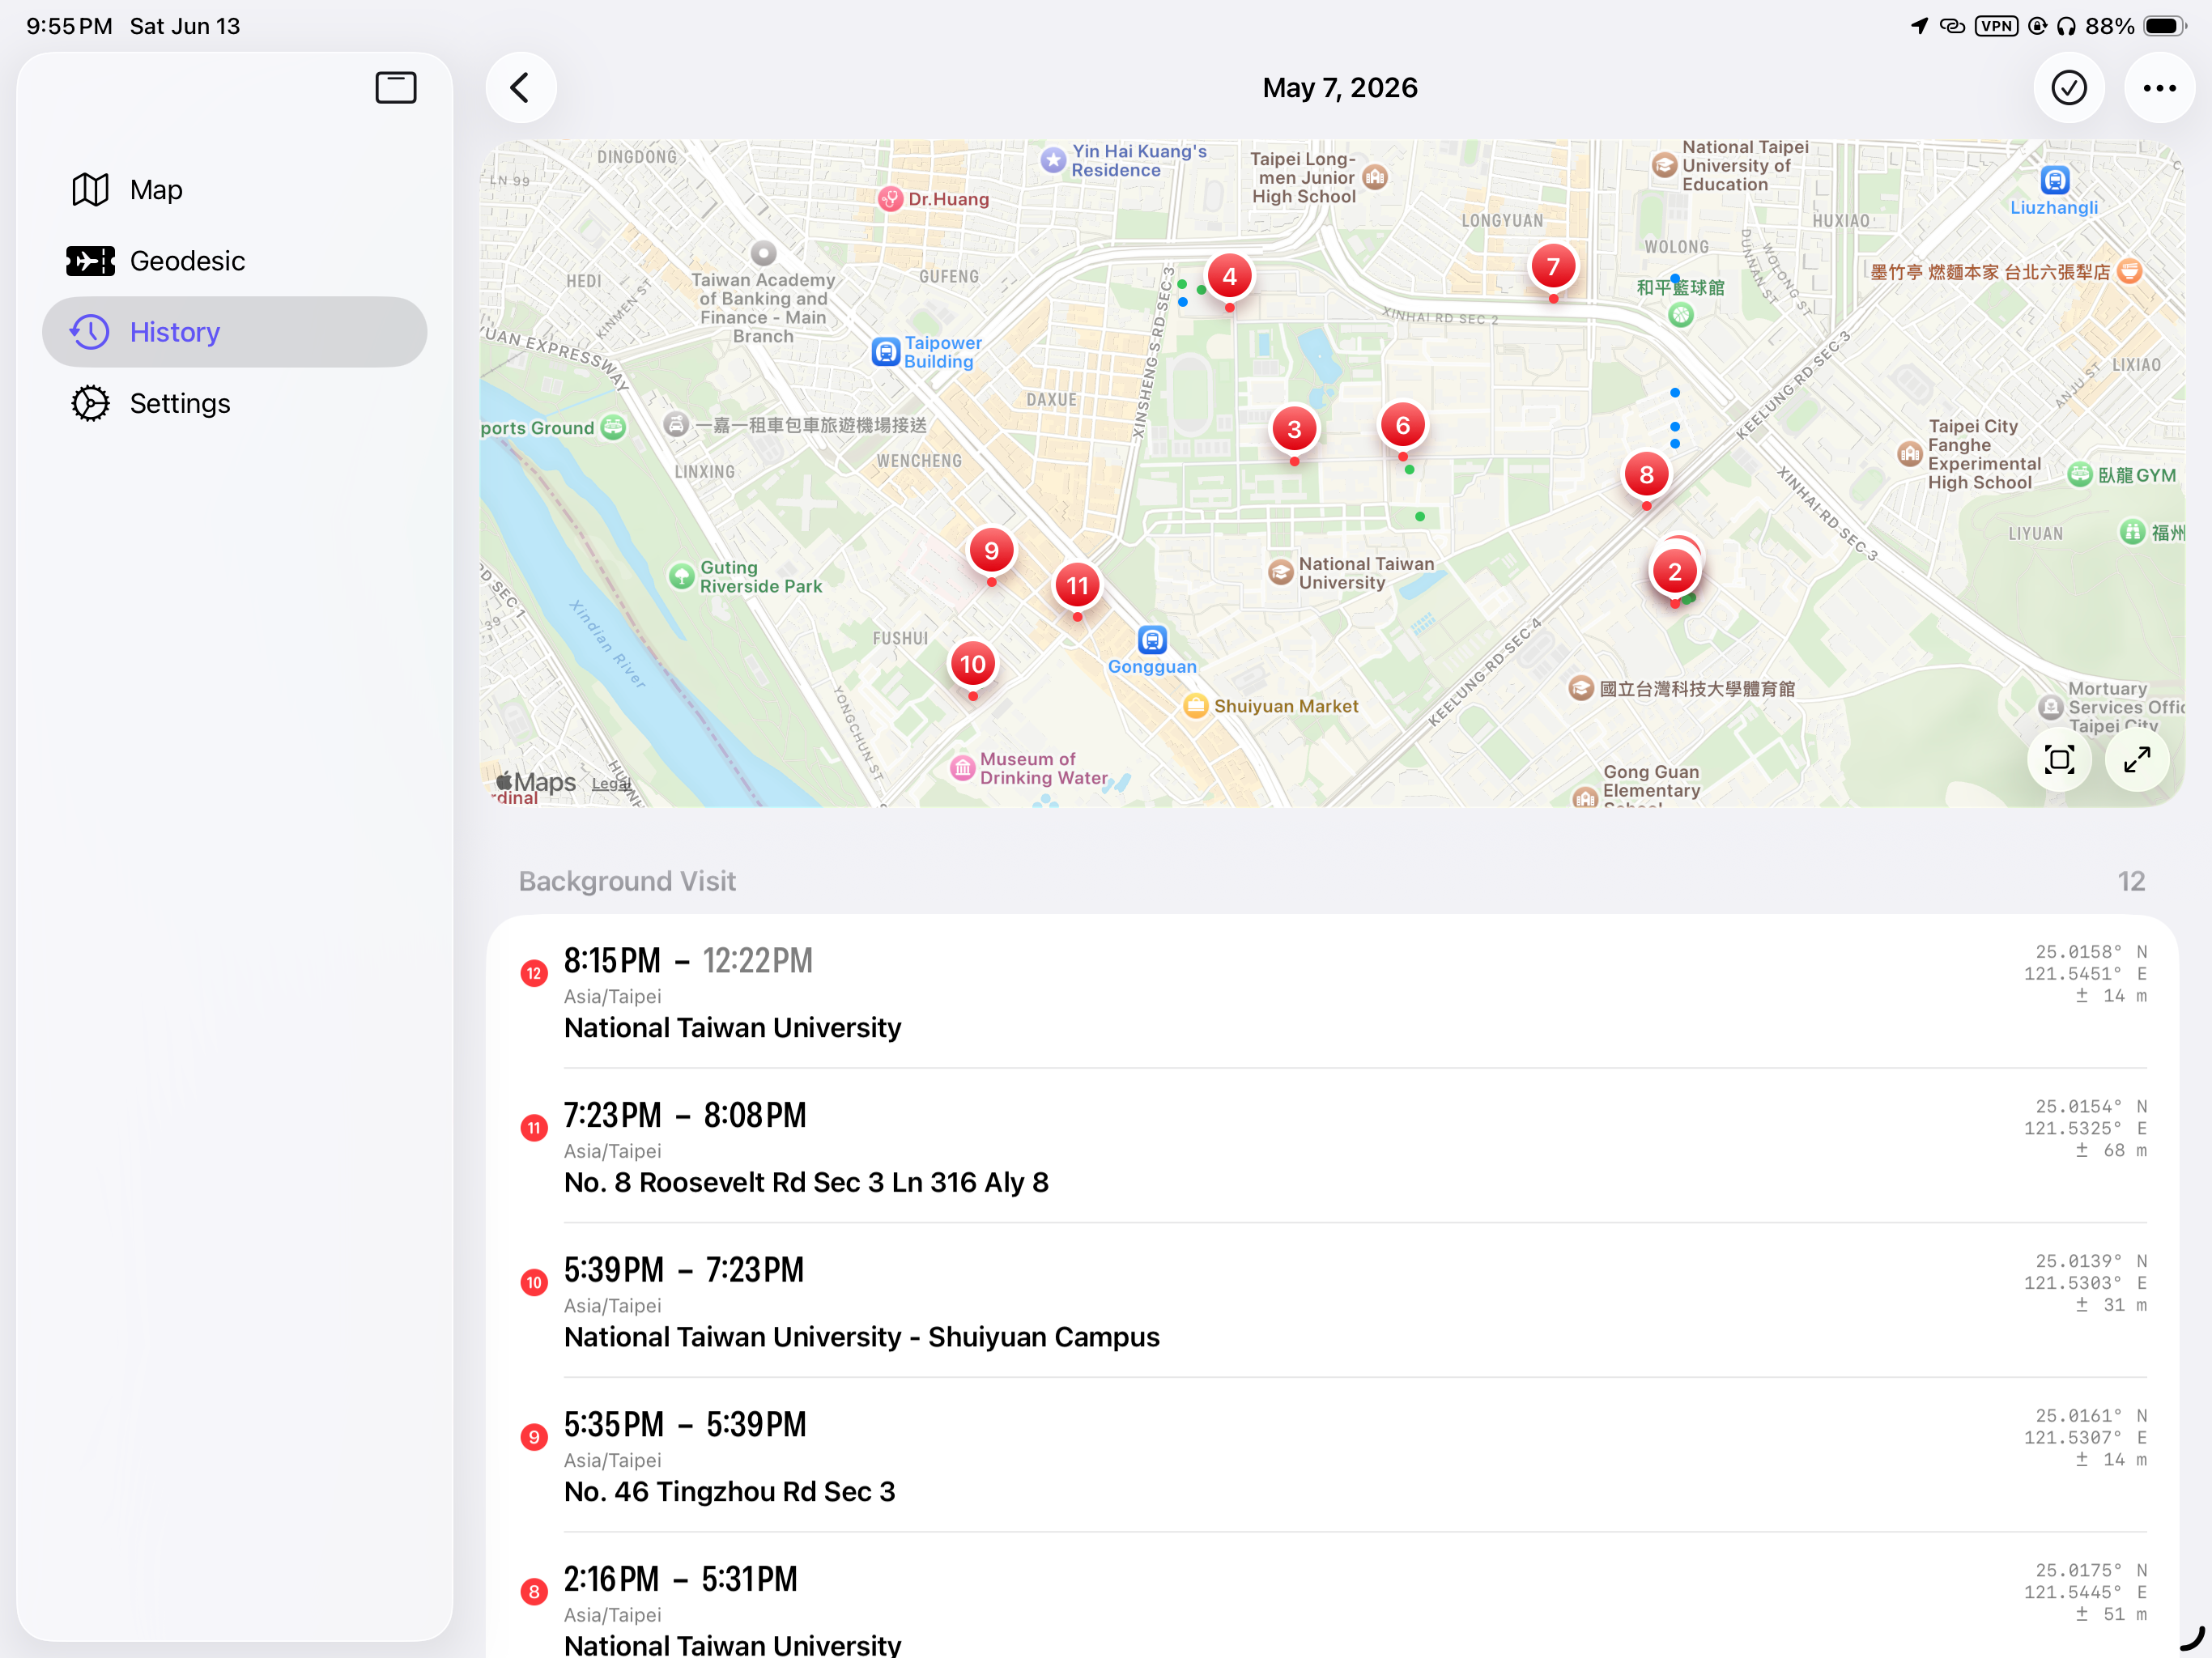Click the Background Visit section header
The width and height of the screenshot is (2212, 1658).
(627, 881)
